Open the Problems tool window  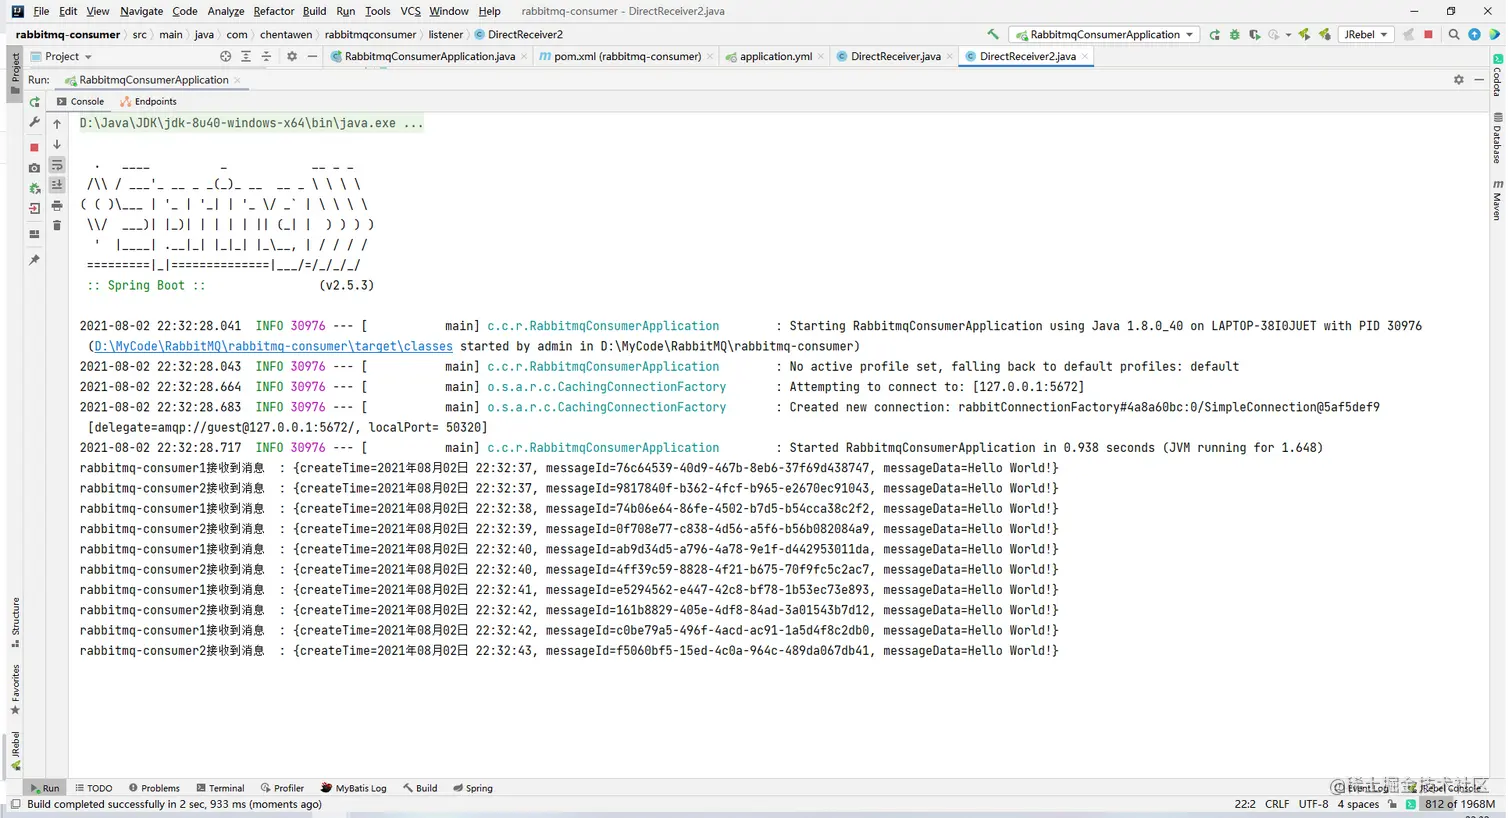(154, 788)
